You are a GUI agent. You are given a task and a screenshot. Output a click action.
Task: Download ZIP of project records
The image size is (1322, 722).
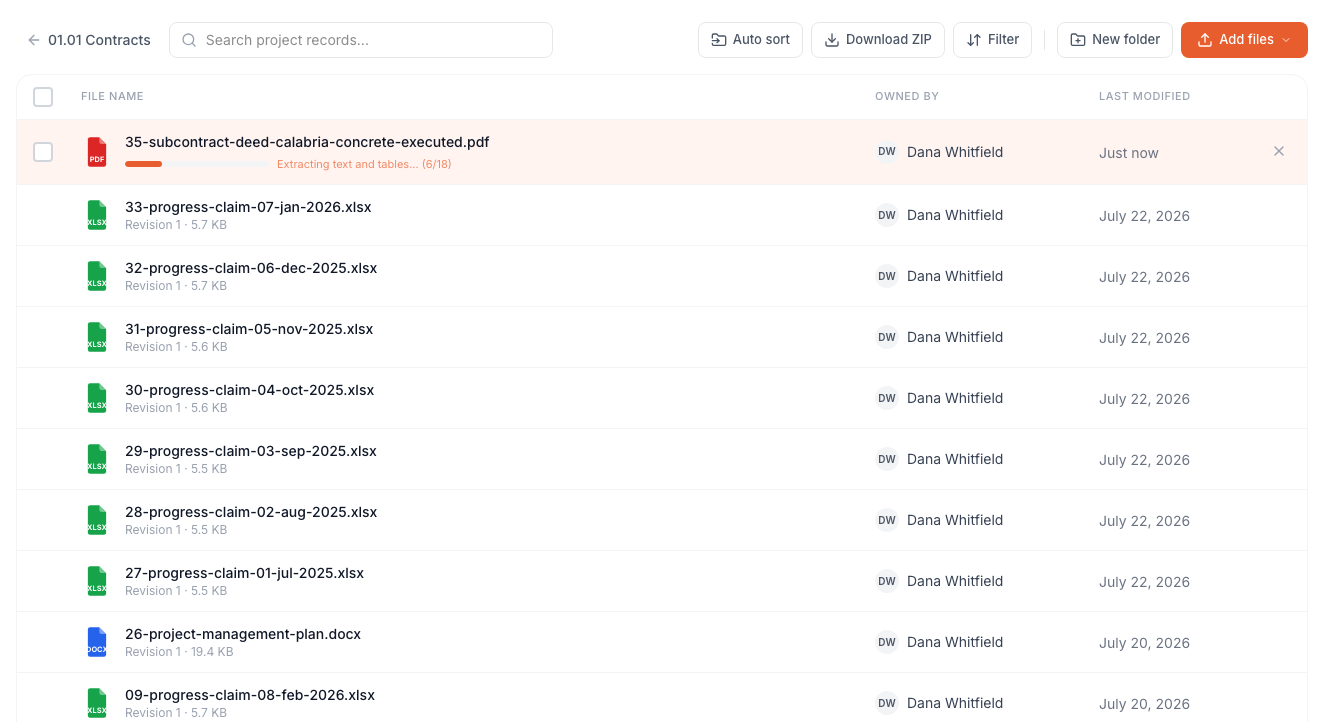(878, 40)
